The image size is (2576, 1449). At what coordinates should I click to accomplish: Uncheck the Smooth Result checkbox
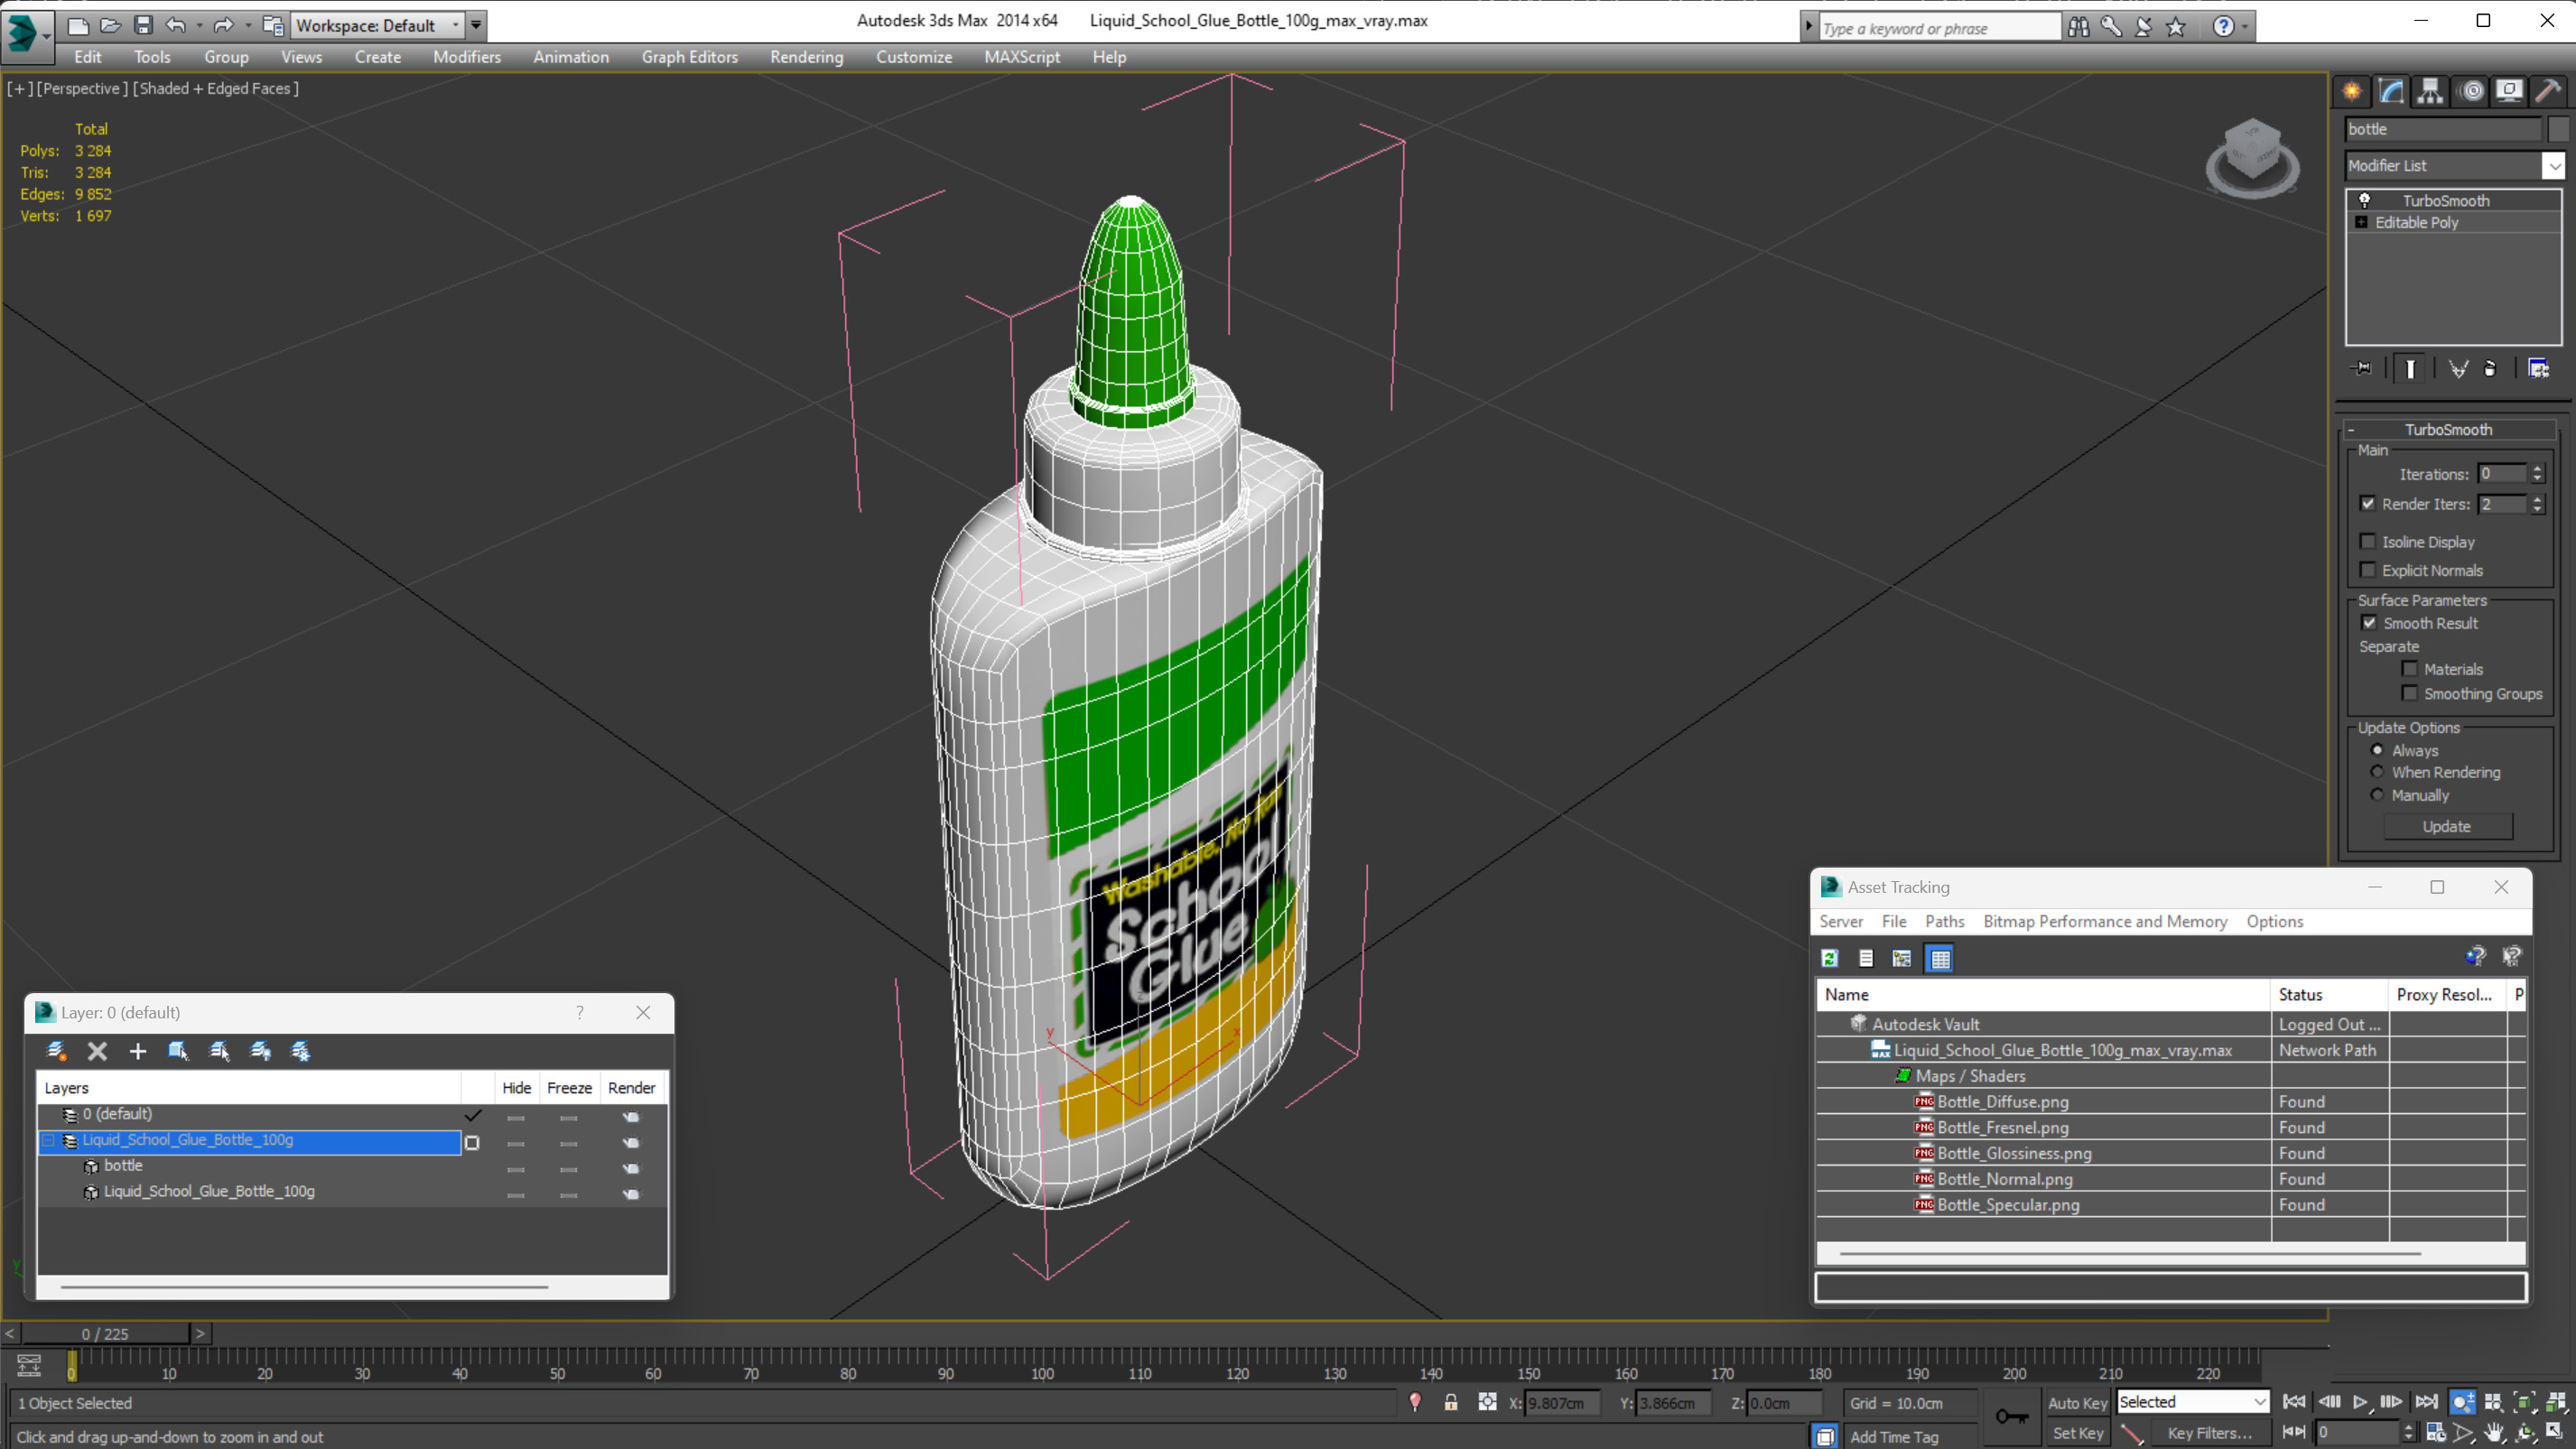click(x=2368, y=622)
